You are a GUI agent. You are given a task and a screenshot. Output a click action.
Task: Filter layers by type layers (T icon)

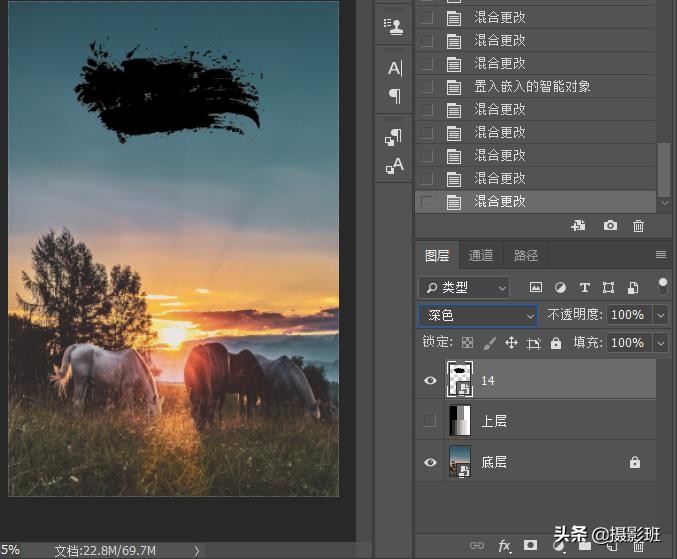point(584,288)
